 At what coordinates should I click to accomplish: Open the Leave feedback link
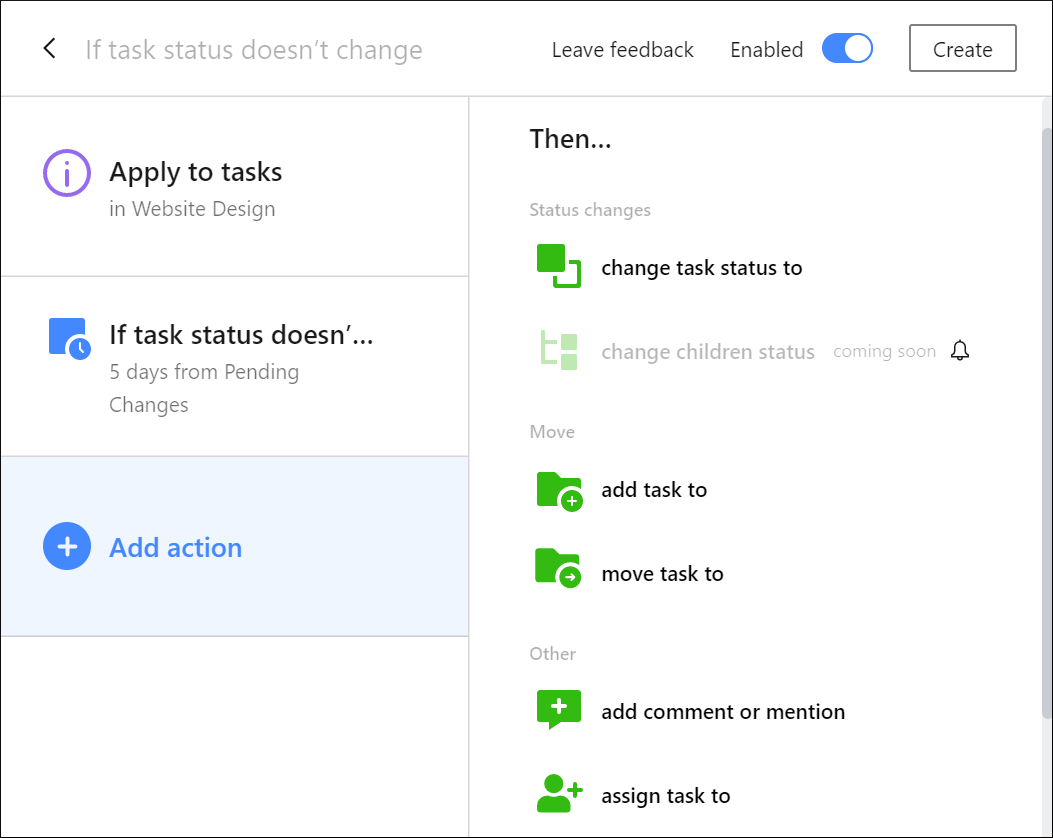[622, 50]
